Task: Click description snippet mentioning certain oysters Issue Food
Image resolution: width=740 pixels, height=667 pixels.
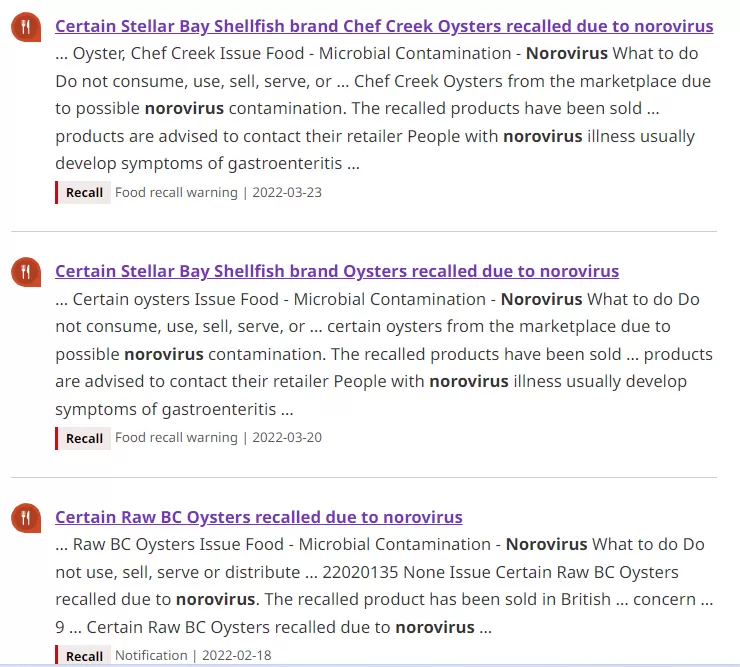Action: coord(384,354)
